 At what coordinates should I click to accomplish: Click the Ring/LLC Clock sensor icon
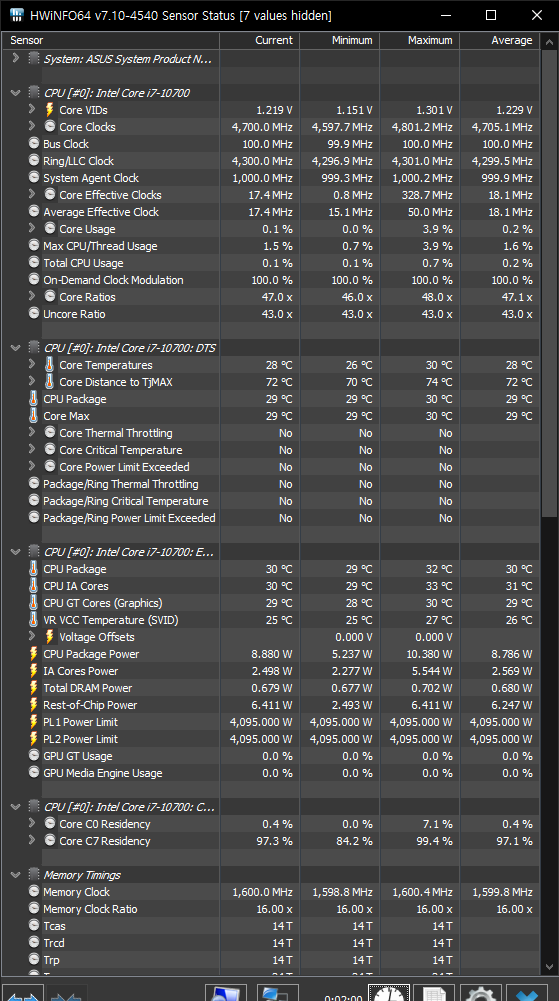tap(34, 160)
